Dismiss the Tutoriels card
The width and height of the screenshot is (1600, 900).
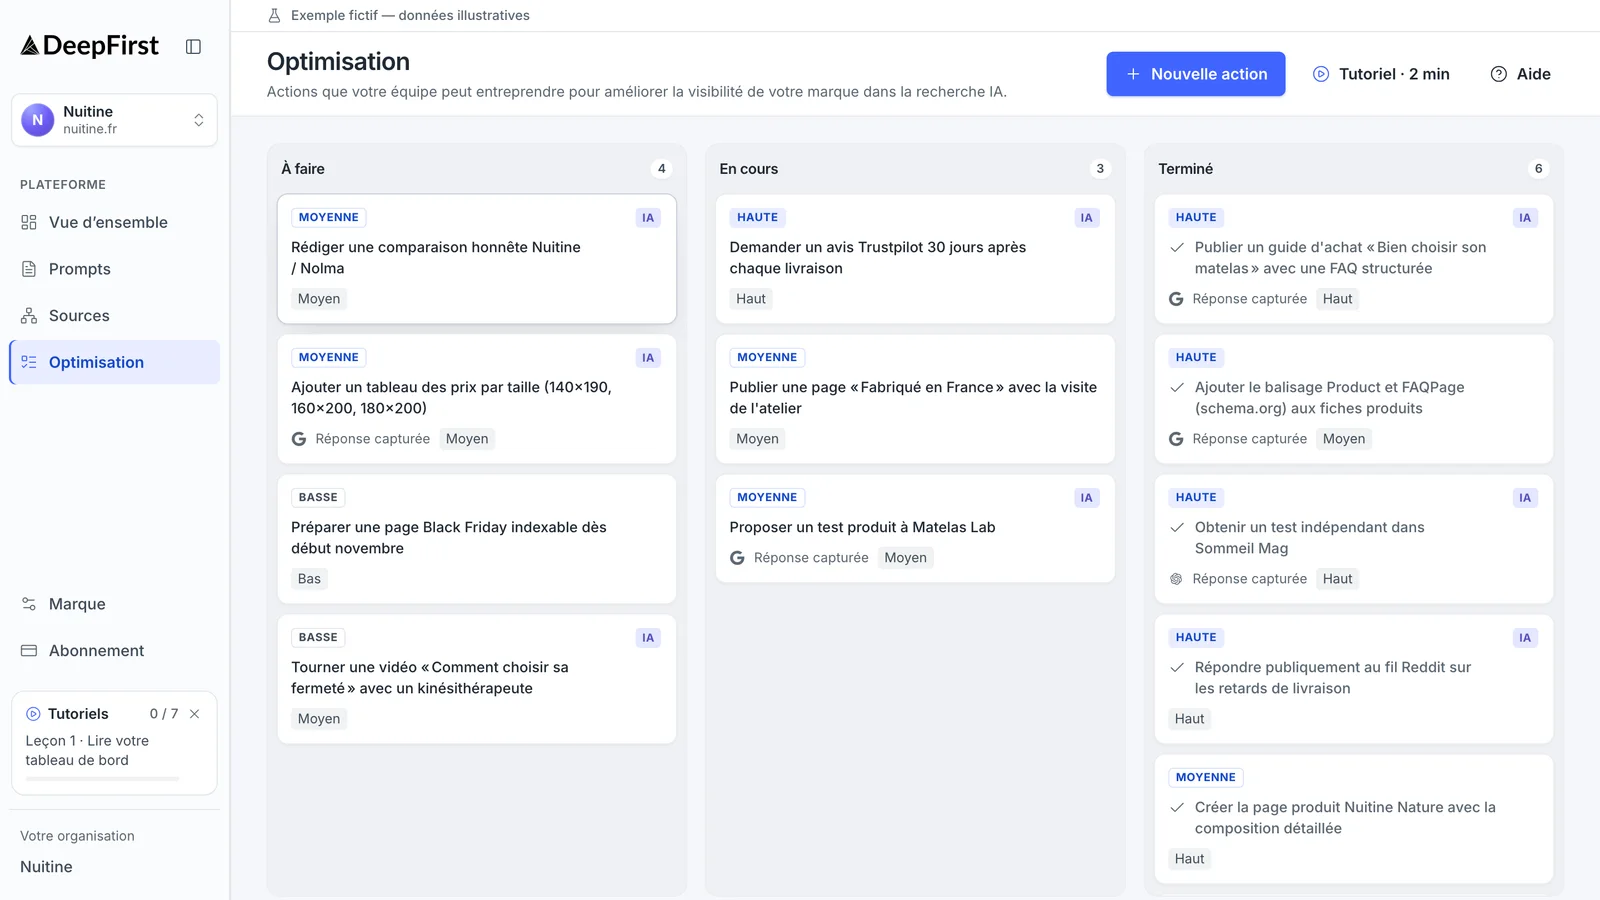coord(195,714)
